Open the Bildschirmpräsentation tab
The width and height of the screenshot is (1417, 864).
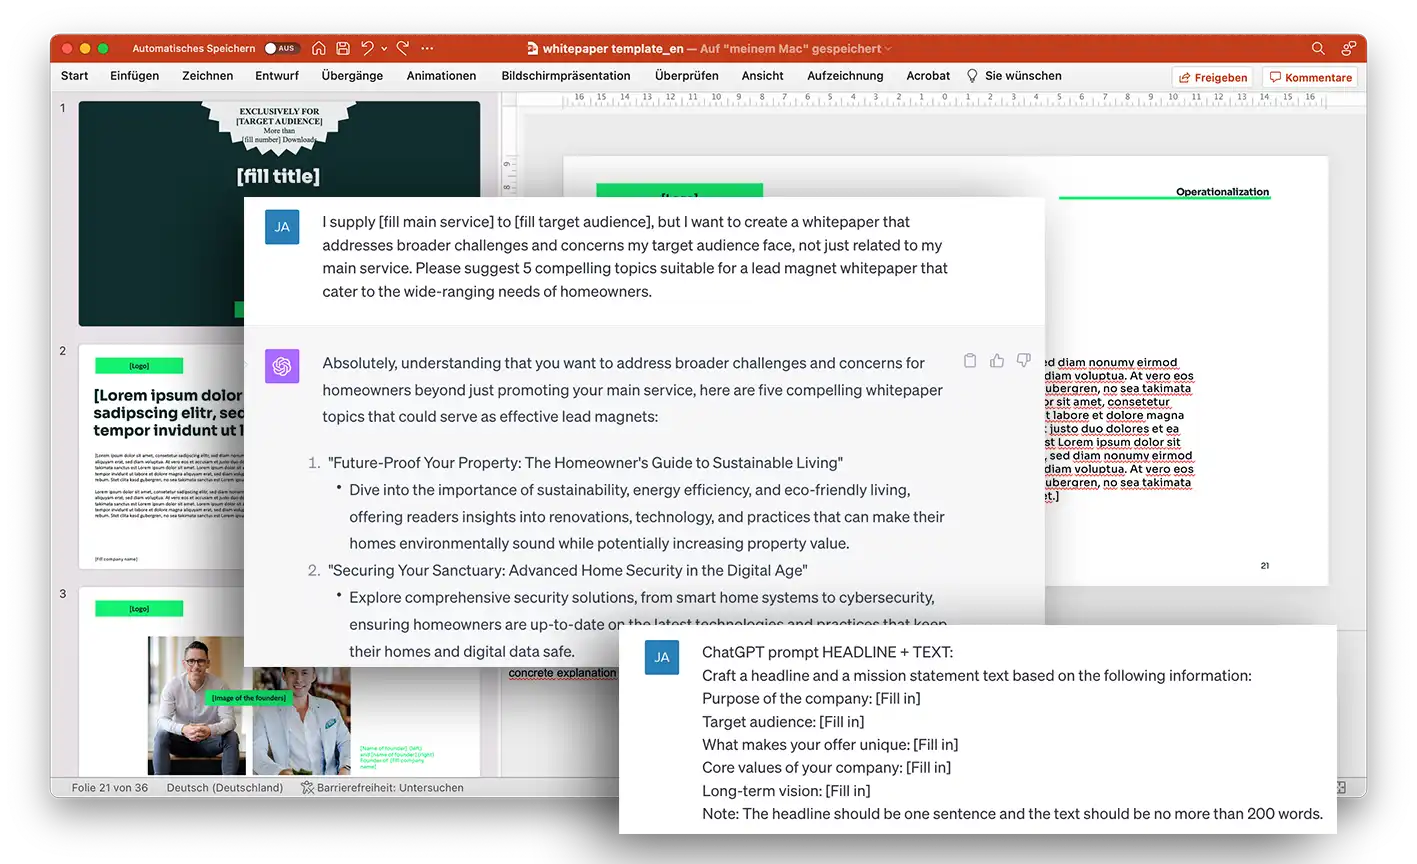[565, 76]
